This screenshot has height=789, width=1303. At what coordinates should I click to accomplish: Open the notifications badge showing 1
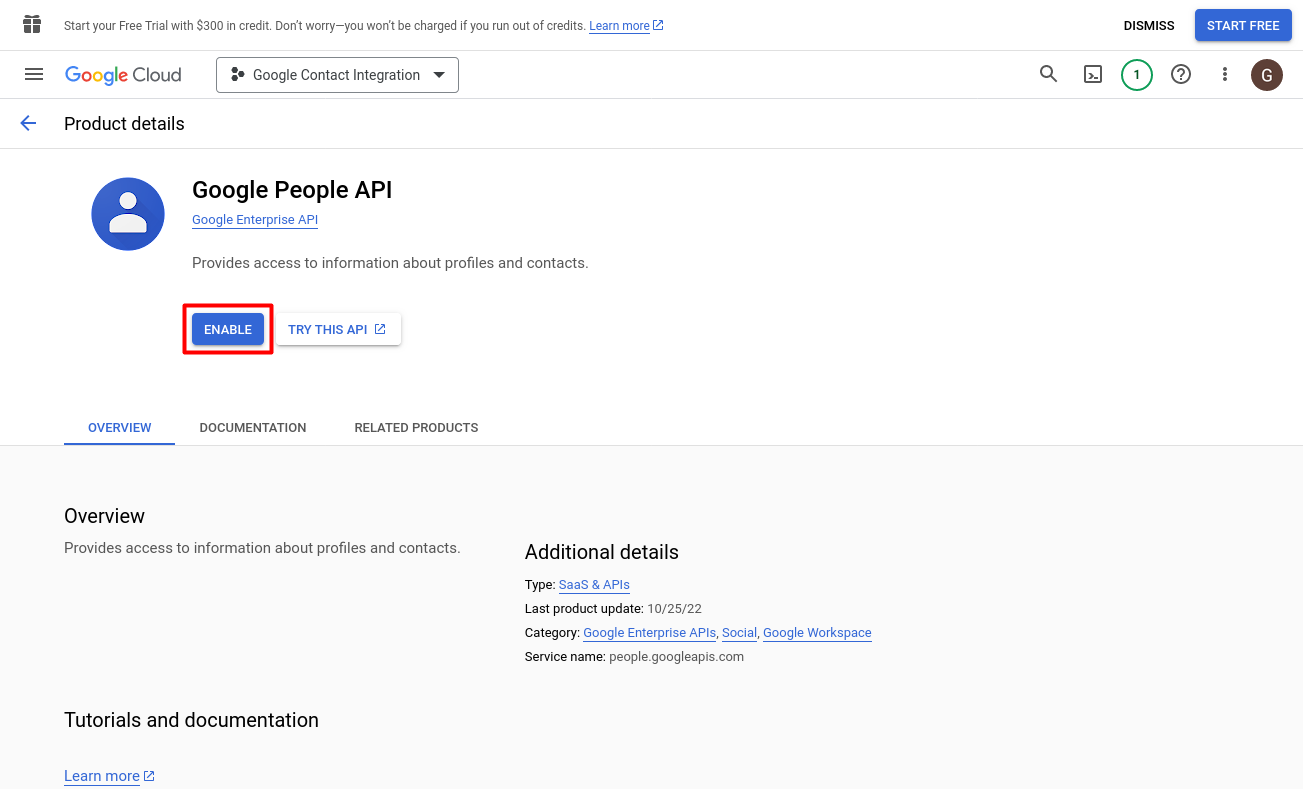click(1137, 75)
